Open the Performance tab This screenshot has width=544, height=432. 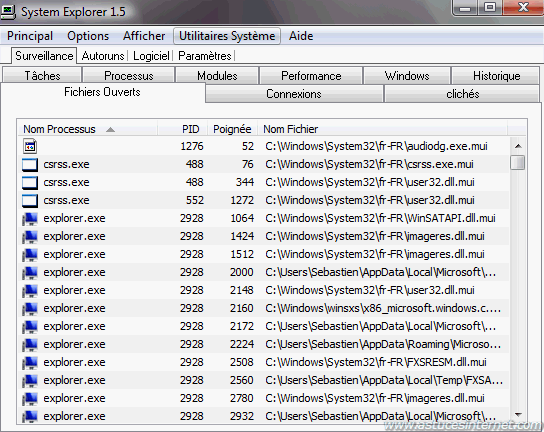click(311, 76)
